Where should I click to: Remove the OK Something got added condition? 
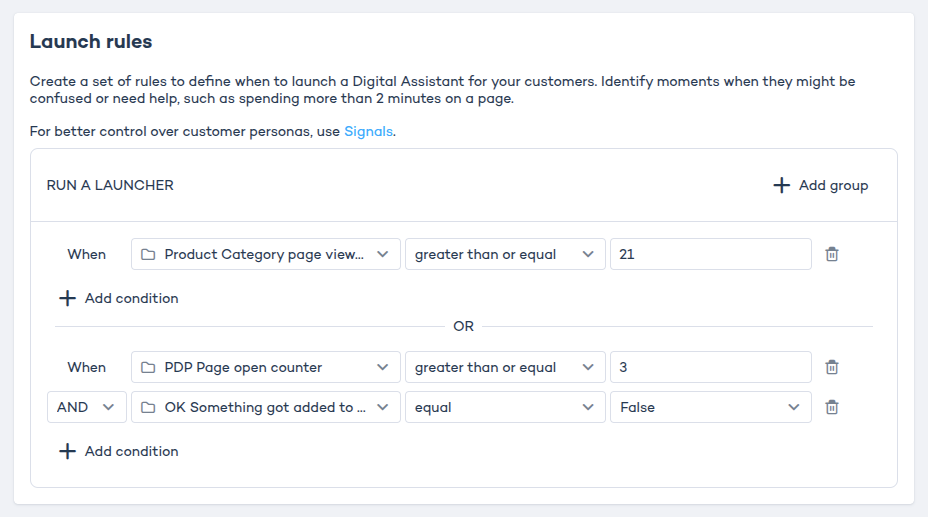[831, 407]
